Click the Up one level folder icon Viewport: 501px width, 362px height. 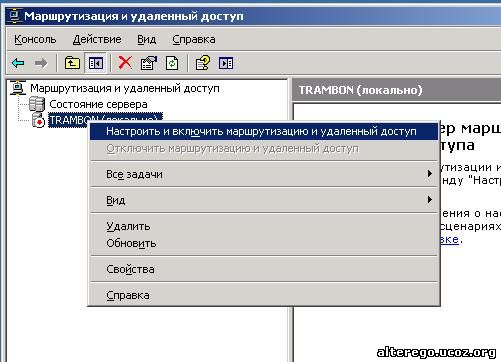click(72, 63)
